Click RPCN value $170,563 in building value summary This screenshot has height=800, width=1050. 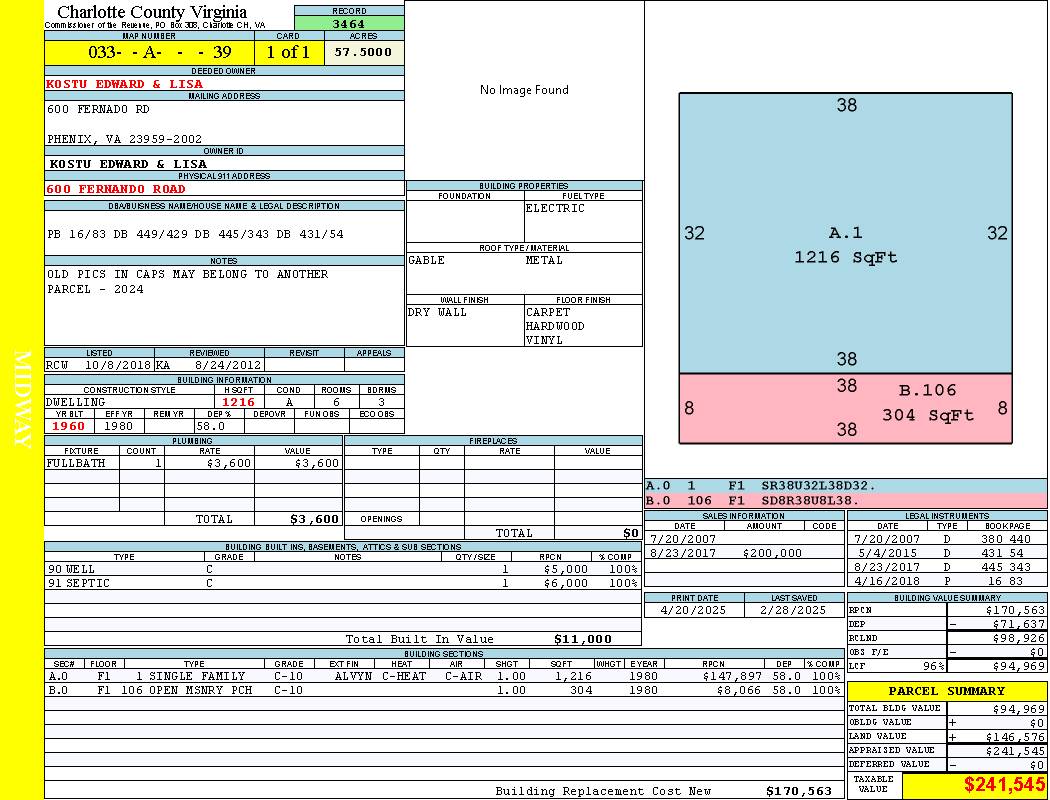(x=1015, y=611)
